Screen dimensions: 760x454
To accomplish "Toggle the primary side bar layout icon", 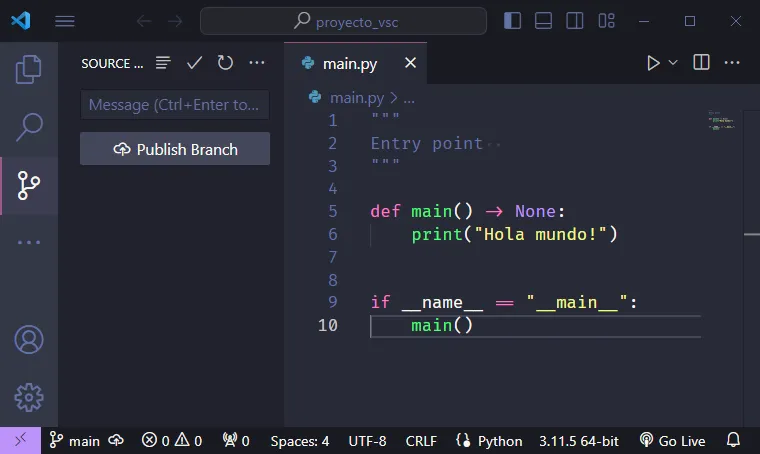I will 513,21.
